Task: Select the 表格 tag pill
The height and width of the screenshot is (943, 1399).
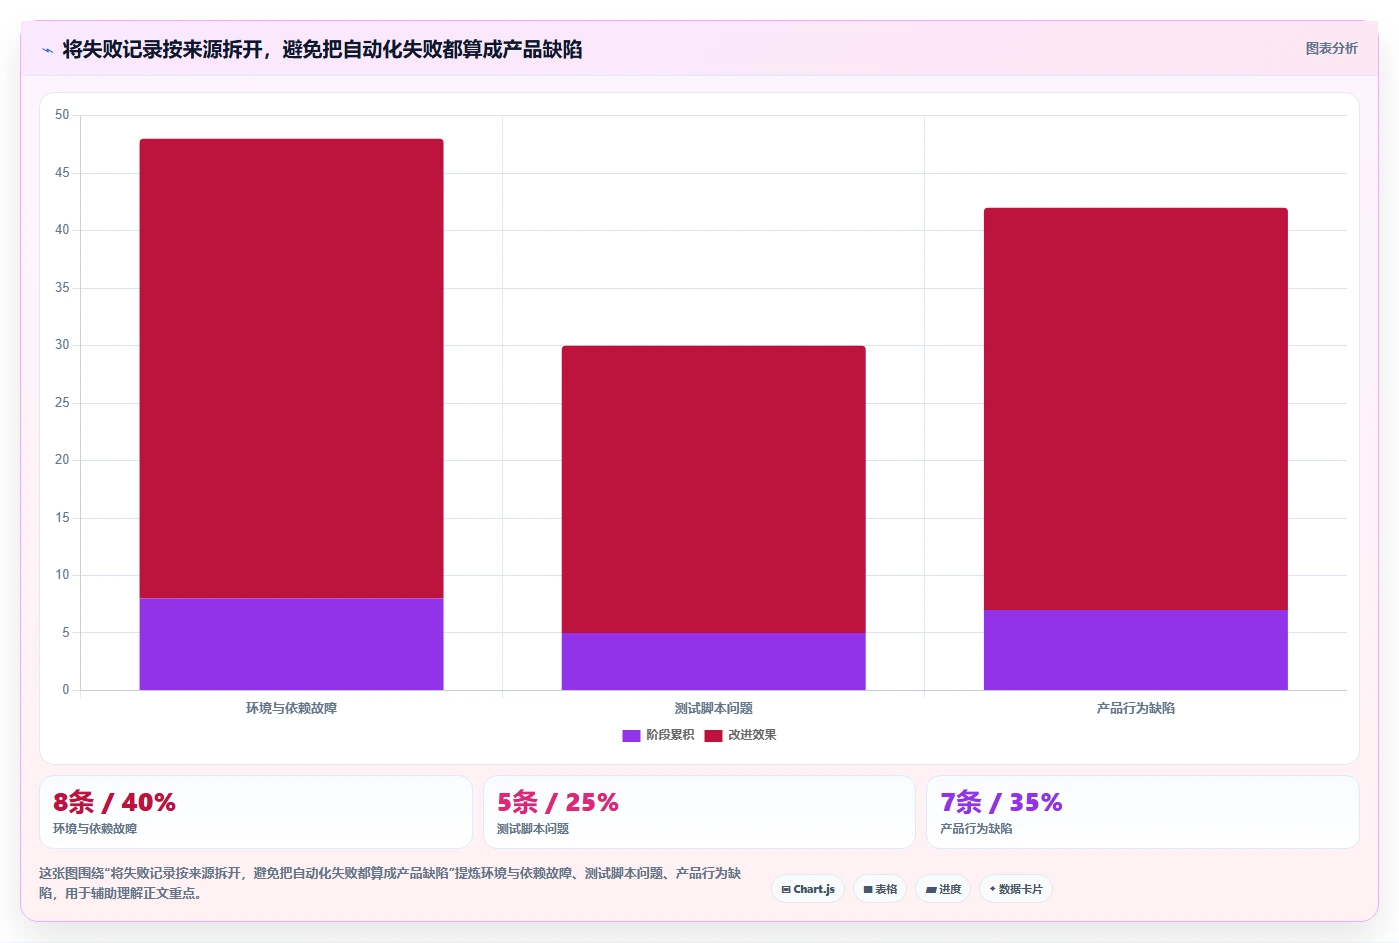Action: click(x=880, y=889)
